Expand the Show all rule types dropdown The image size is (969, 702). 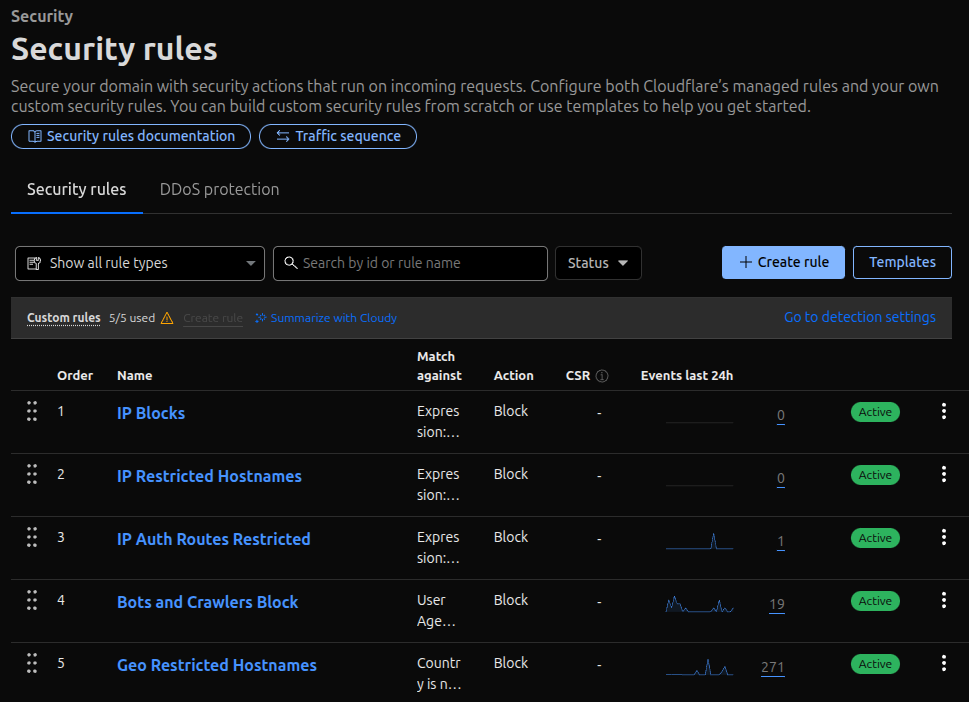140,263
